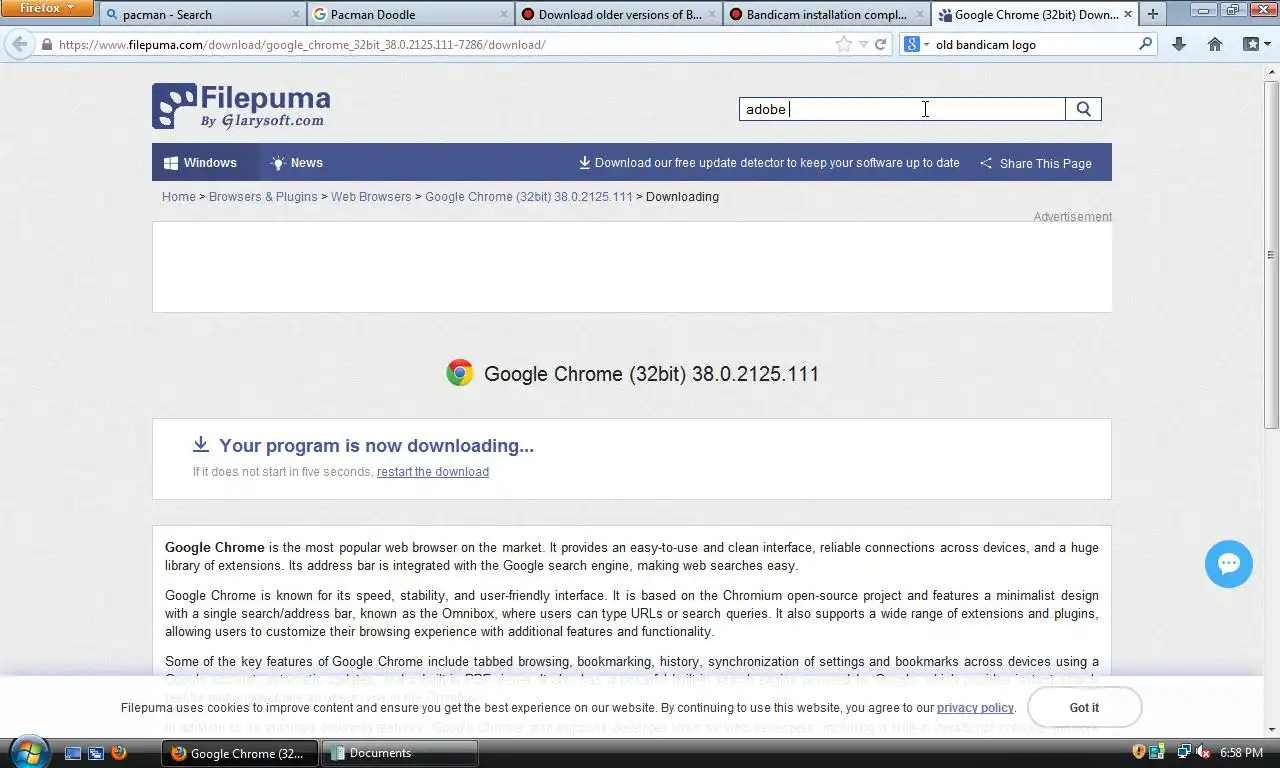The image size is (1280, 768).
Task: Accept cookies with Got it button
Action: 1084,707
